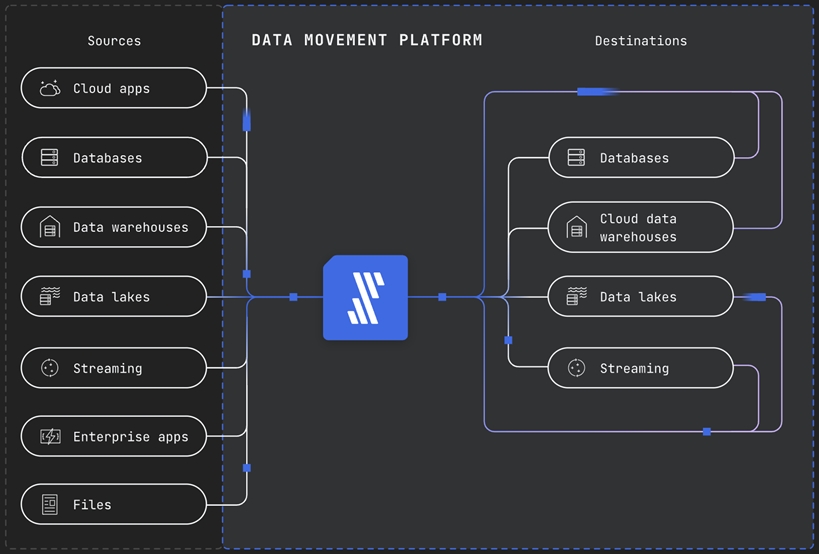This screenshot has height=554, width=819.
Task: Click the Sources column heading
Action: tap(114, 41)
